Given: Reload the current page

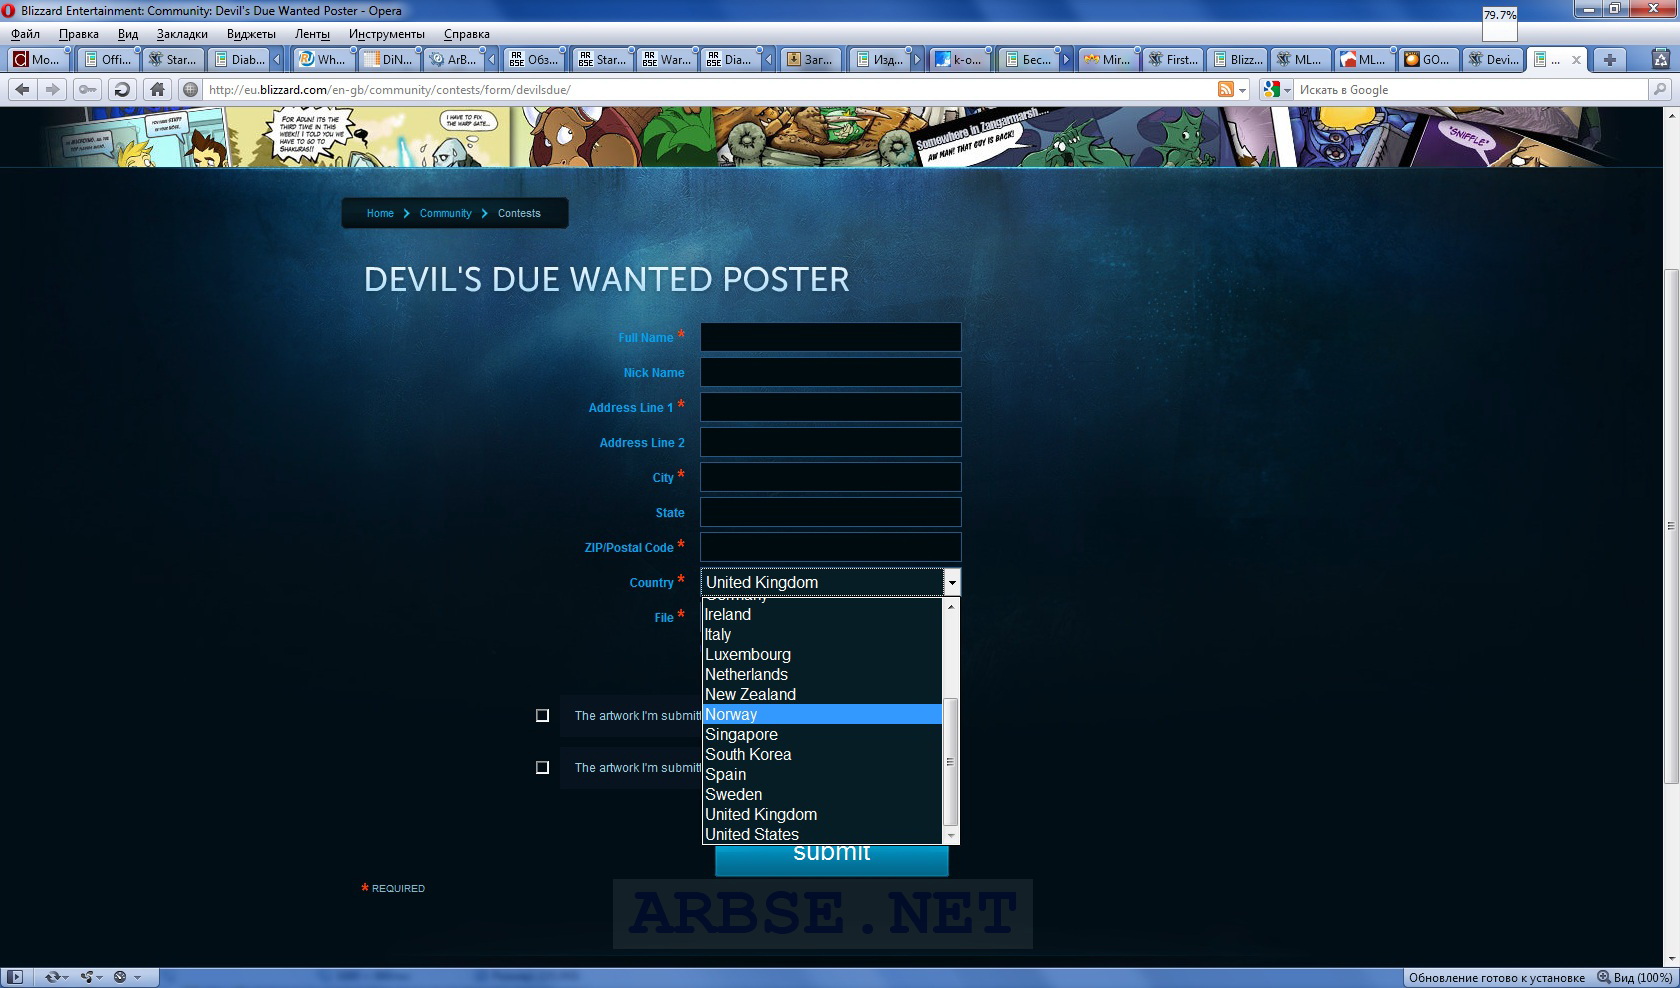Looking at the screenshot, I should click(x=122, y=89).
